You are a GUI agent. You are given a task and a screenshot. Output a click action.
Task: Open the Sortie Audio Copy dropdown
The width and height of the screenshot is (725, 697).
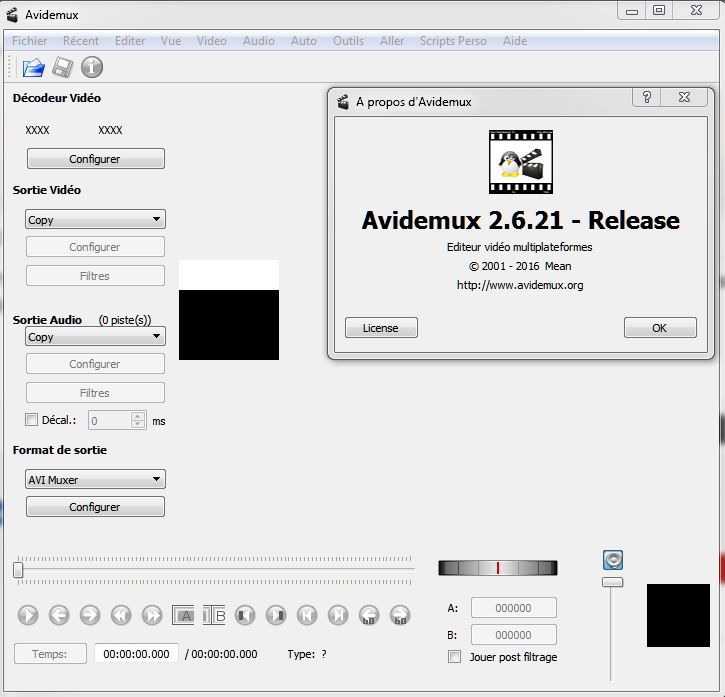(95, 336)
